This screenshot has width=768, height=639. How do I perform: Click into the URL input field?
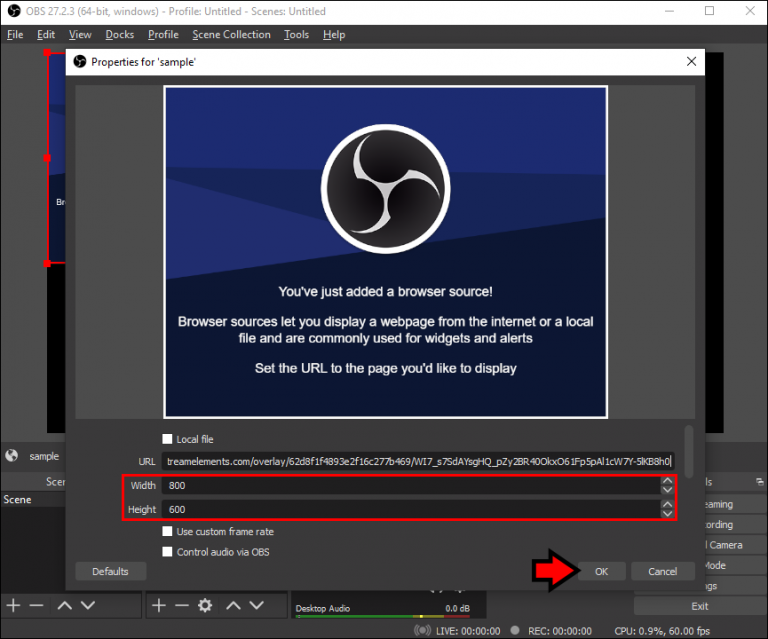coord(418,461)
